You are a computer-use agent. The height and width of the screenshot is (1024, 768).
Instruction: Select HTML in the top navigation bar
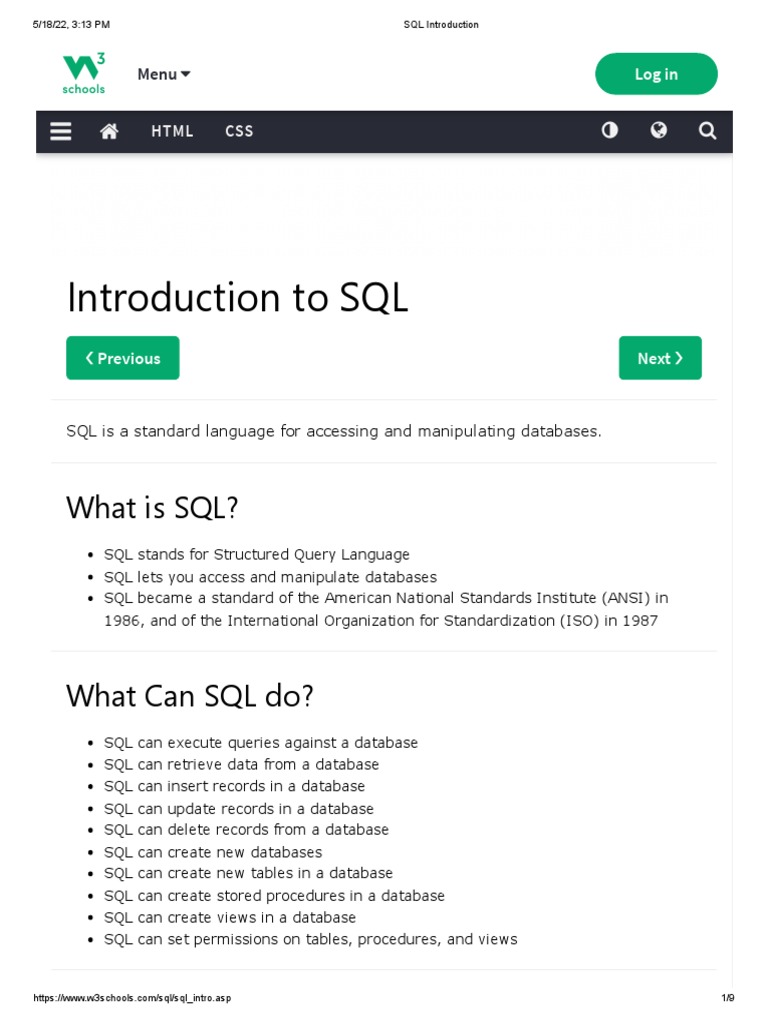pos(172,131)
